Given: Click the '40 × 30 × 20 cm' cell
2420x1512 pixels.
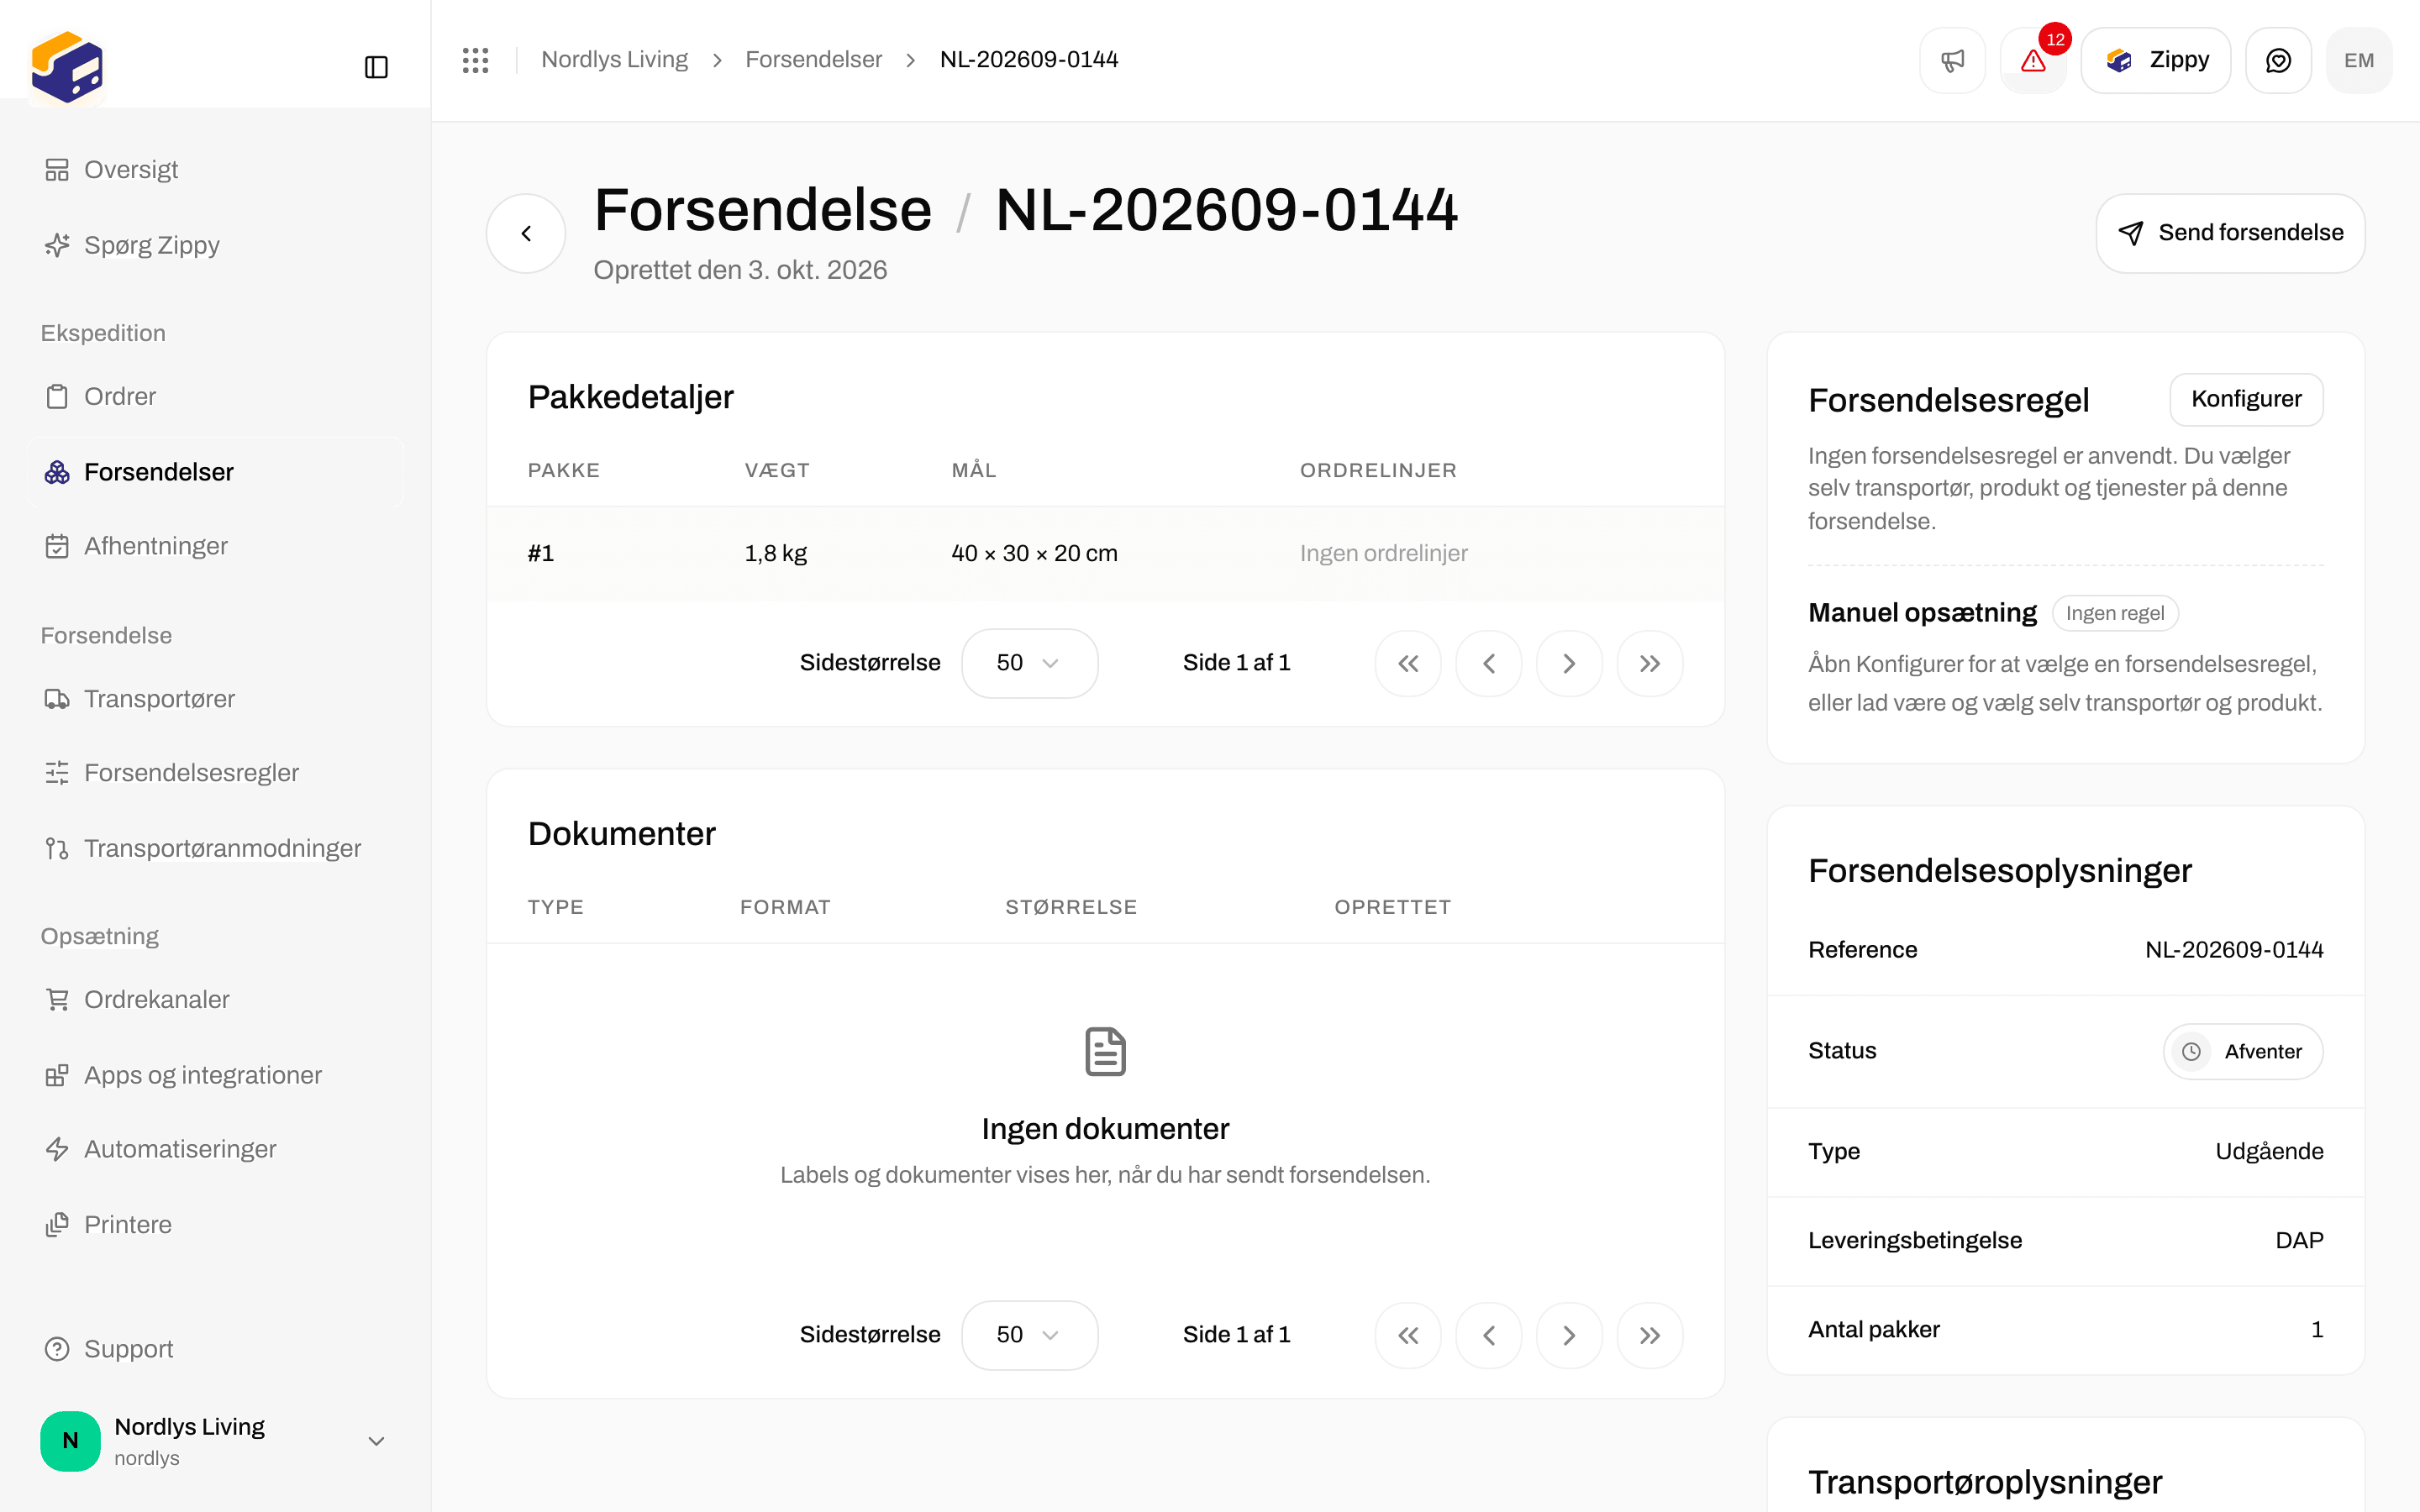Looking at the screenshot, I should (x=1034, y=553).
